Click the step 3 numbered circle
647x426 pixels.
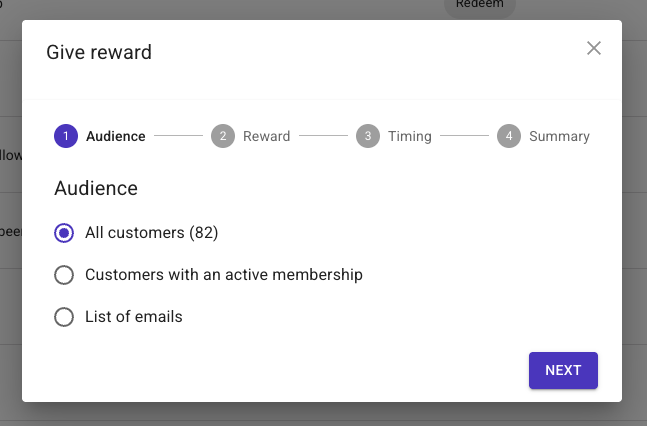368,136
